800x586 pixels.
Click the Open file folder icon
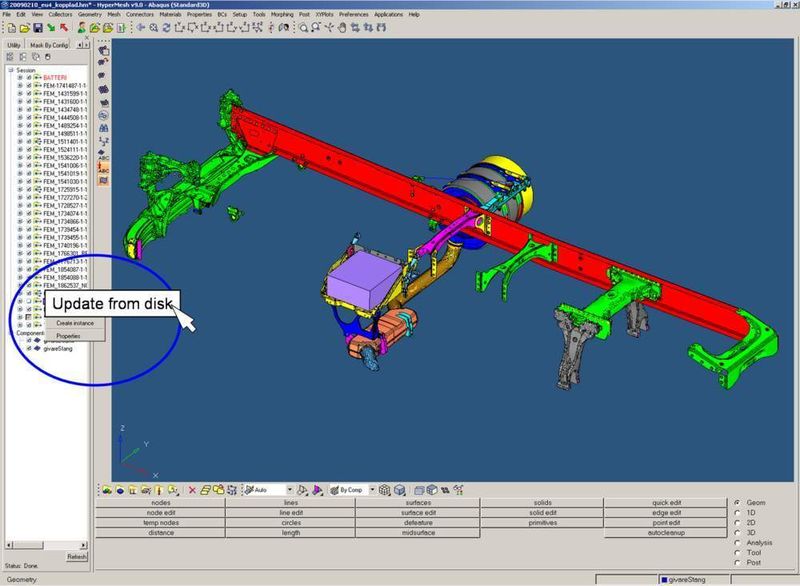23,28
